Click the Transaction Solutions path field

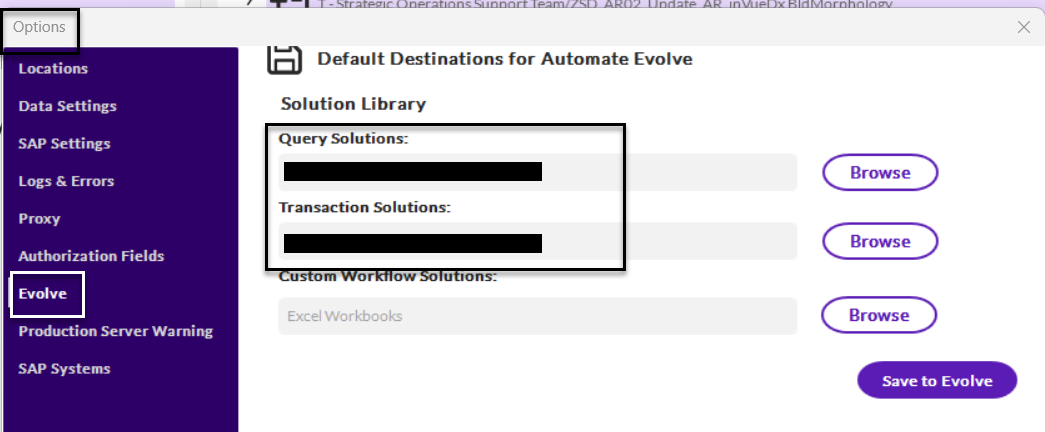click(538, 241)
